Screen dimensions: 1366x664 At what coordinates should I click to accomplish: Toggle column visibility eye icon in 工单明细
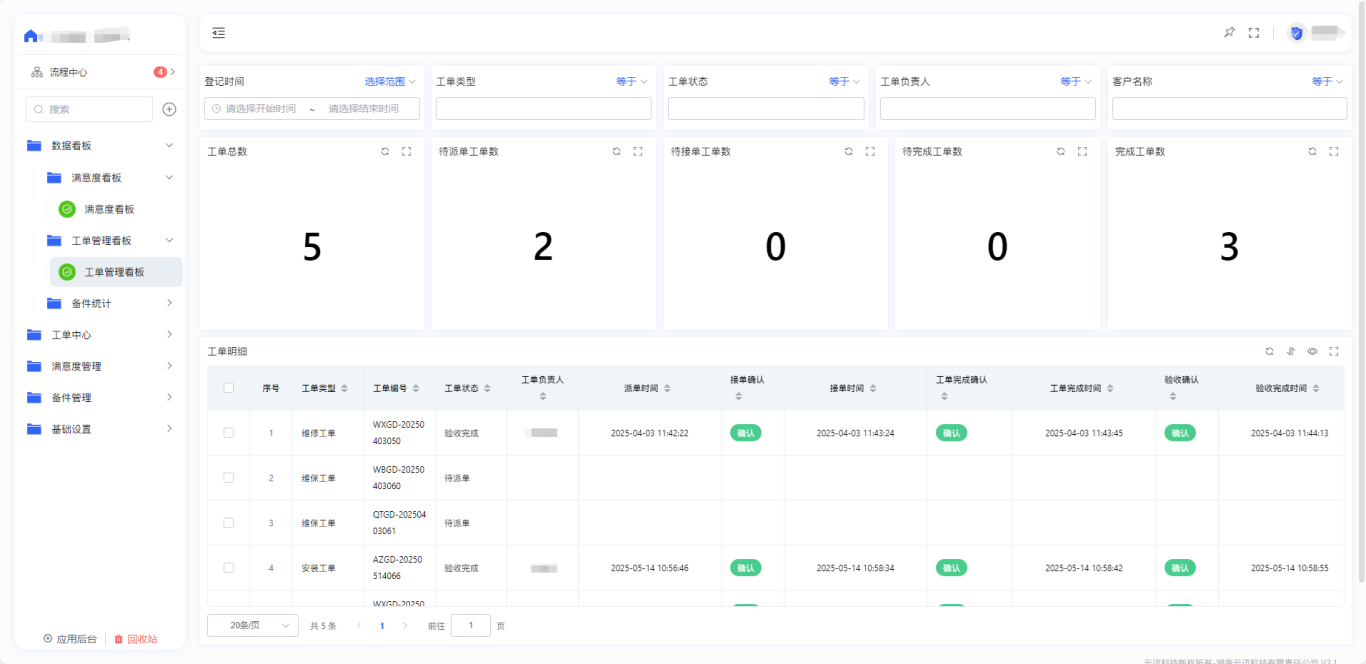(1312, 351)
